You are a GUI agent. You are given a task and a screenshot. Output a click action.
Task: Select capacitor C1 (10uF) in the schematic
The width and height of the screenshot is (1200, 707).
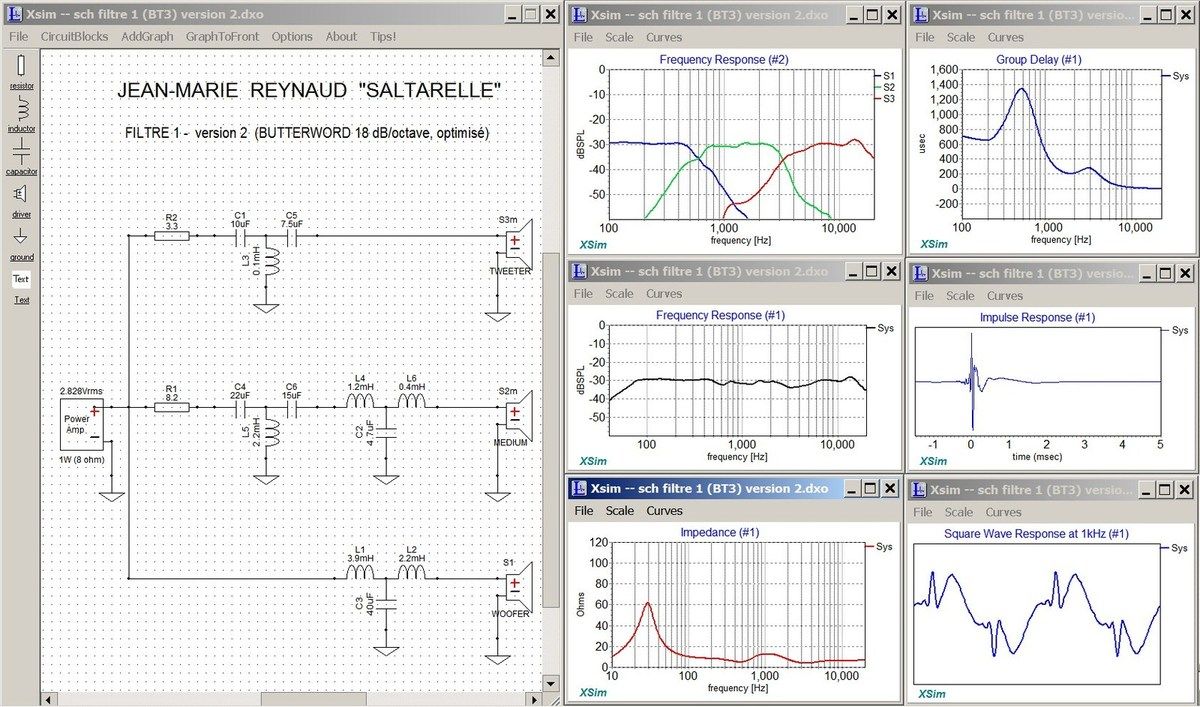tap(239, 237)
